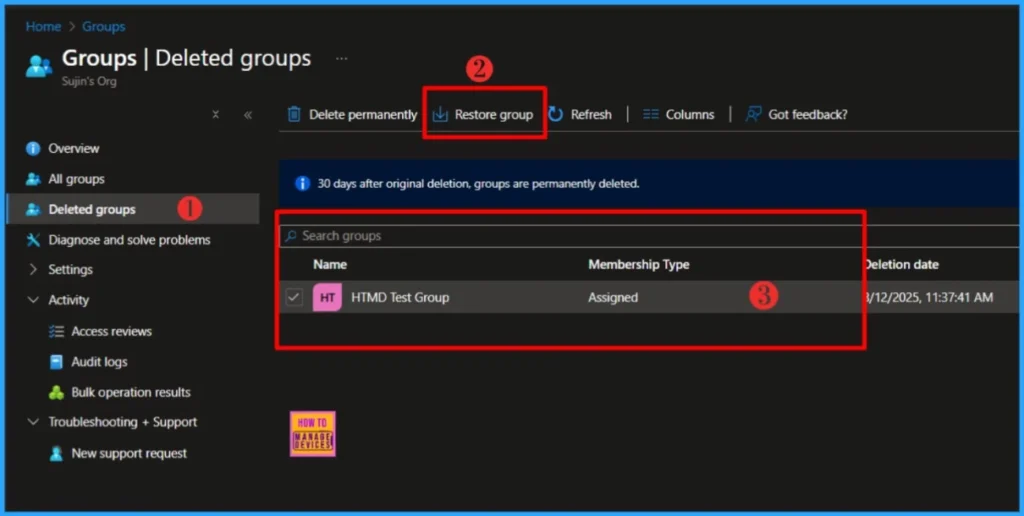This screenshot has width=1024, height=516.
Task: Click the Audit logs book icon
Action: (x=56, y=362)
